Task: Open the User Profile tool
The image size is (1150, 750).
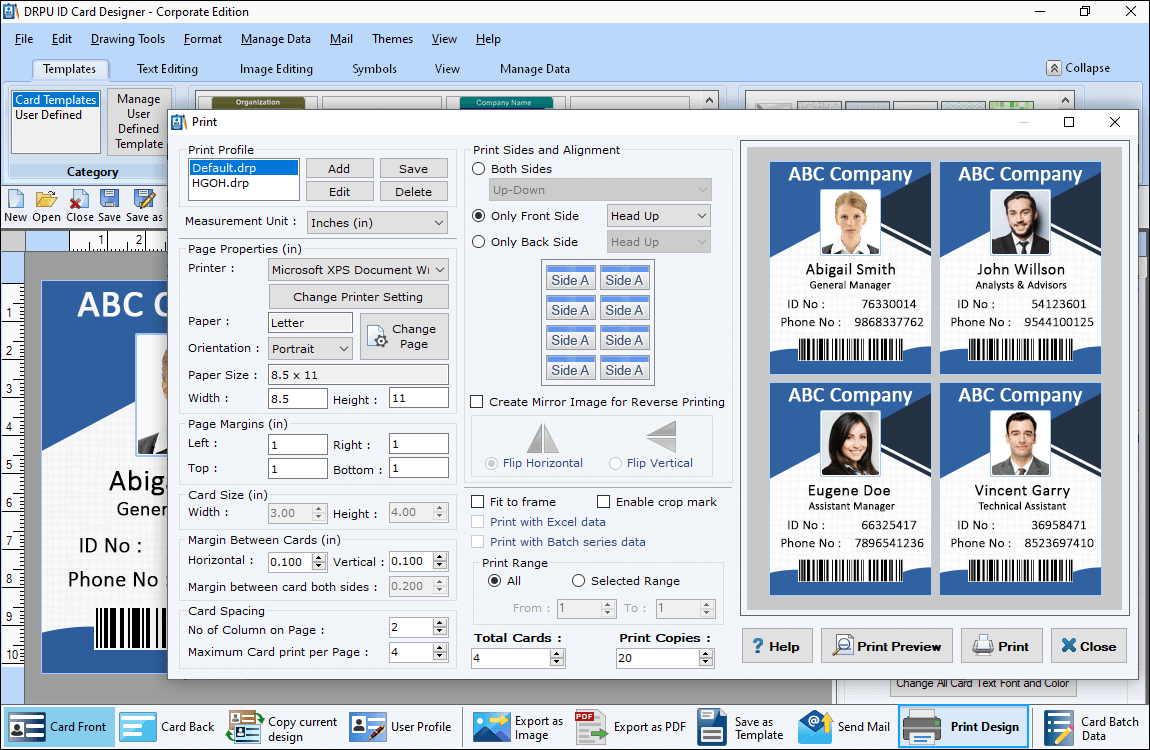Action: tap(400, 727)
